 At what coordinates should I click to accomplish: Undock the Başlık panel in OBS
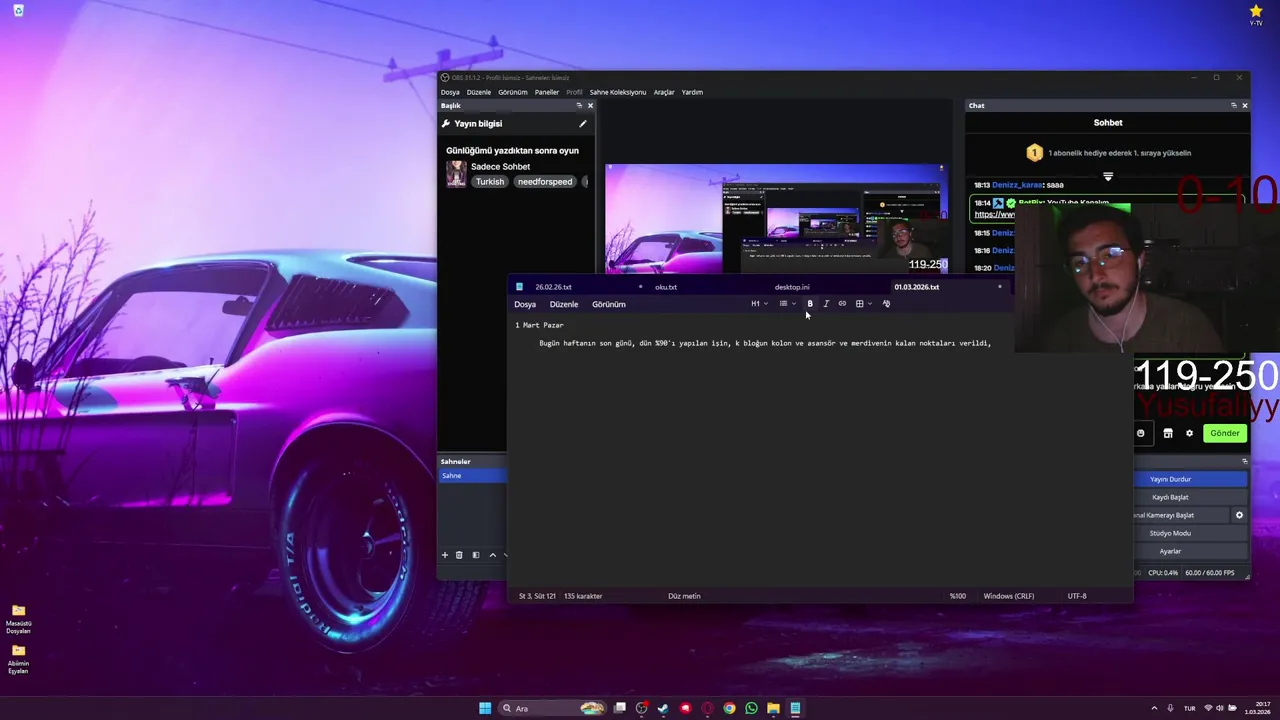point(579,105)
